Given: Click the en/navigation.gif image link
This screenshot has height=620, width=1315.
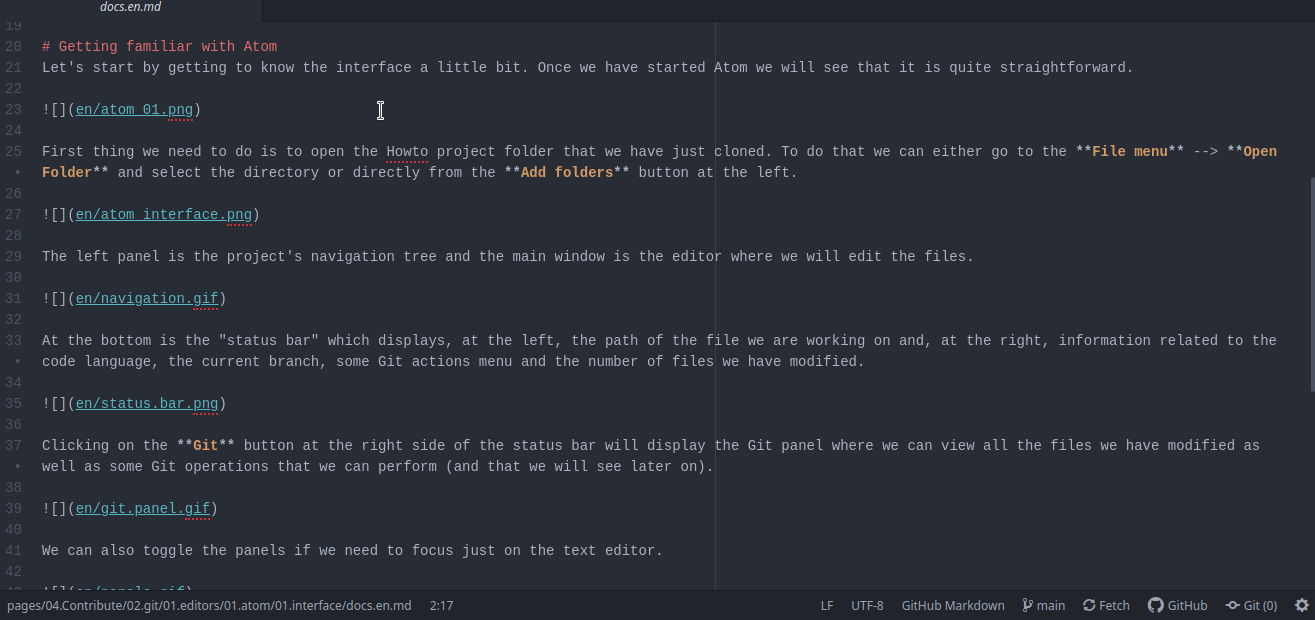Looking at the screenshot, I should pyautogui.click(x=146, y=298).
